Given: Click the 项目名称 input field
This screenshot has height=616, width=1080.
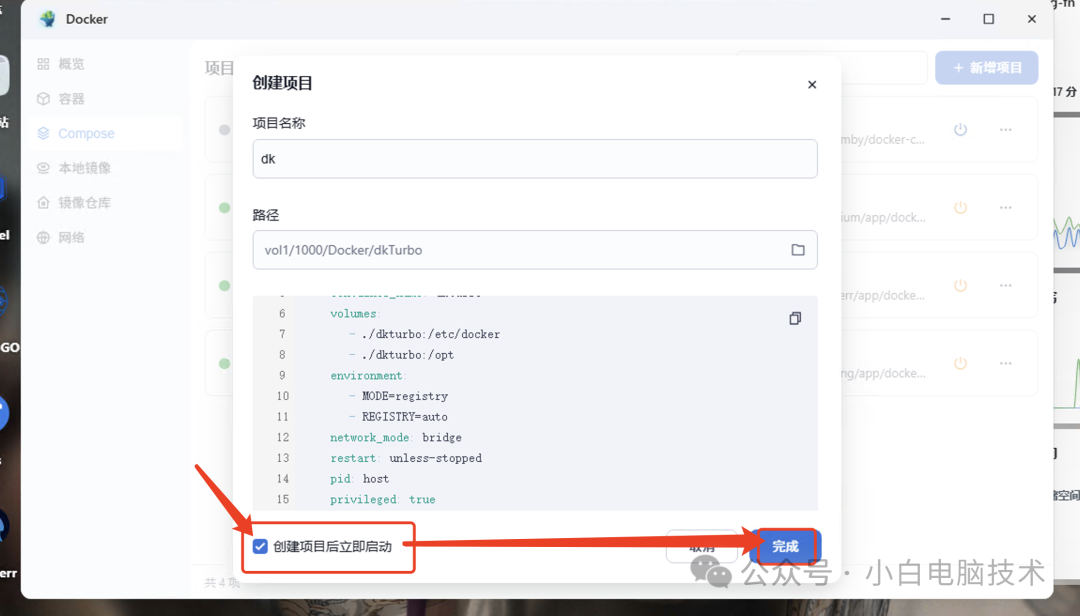Looking at the screenshot, I should (x=534, y=158).
